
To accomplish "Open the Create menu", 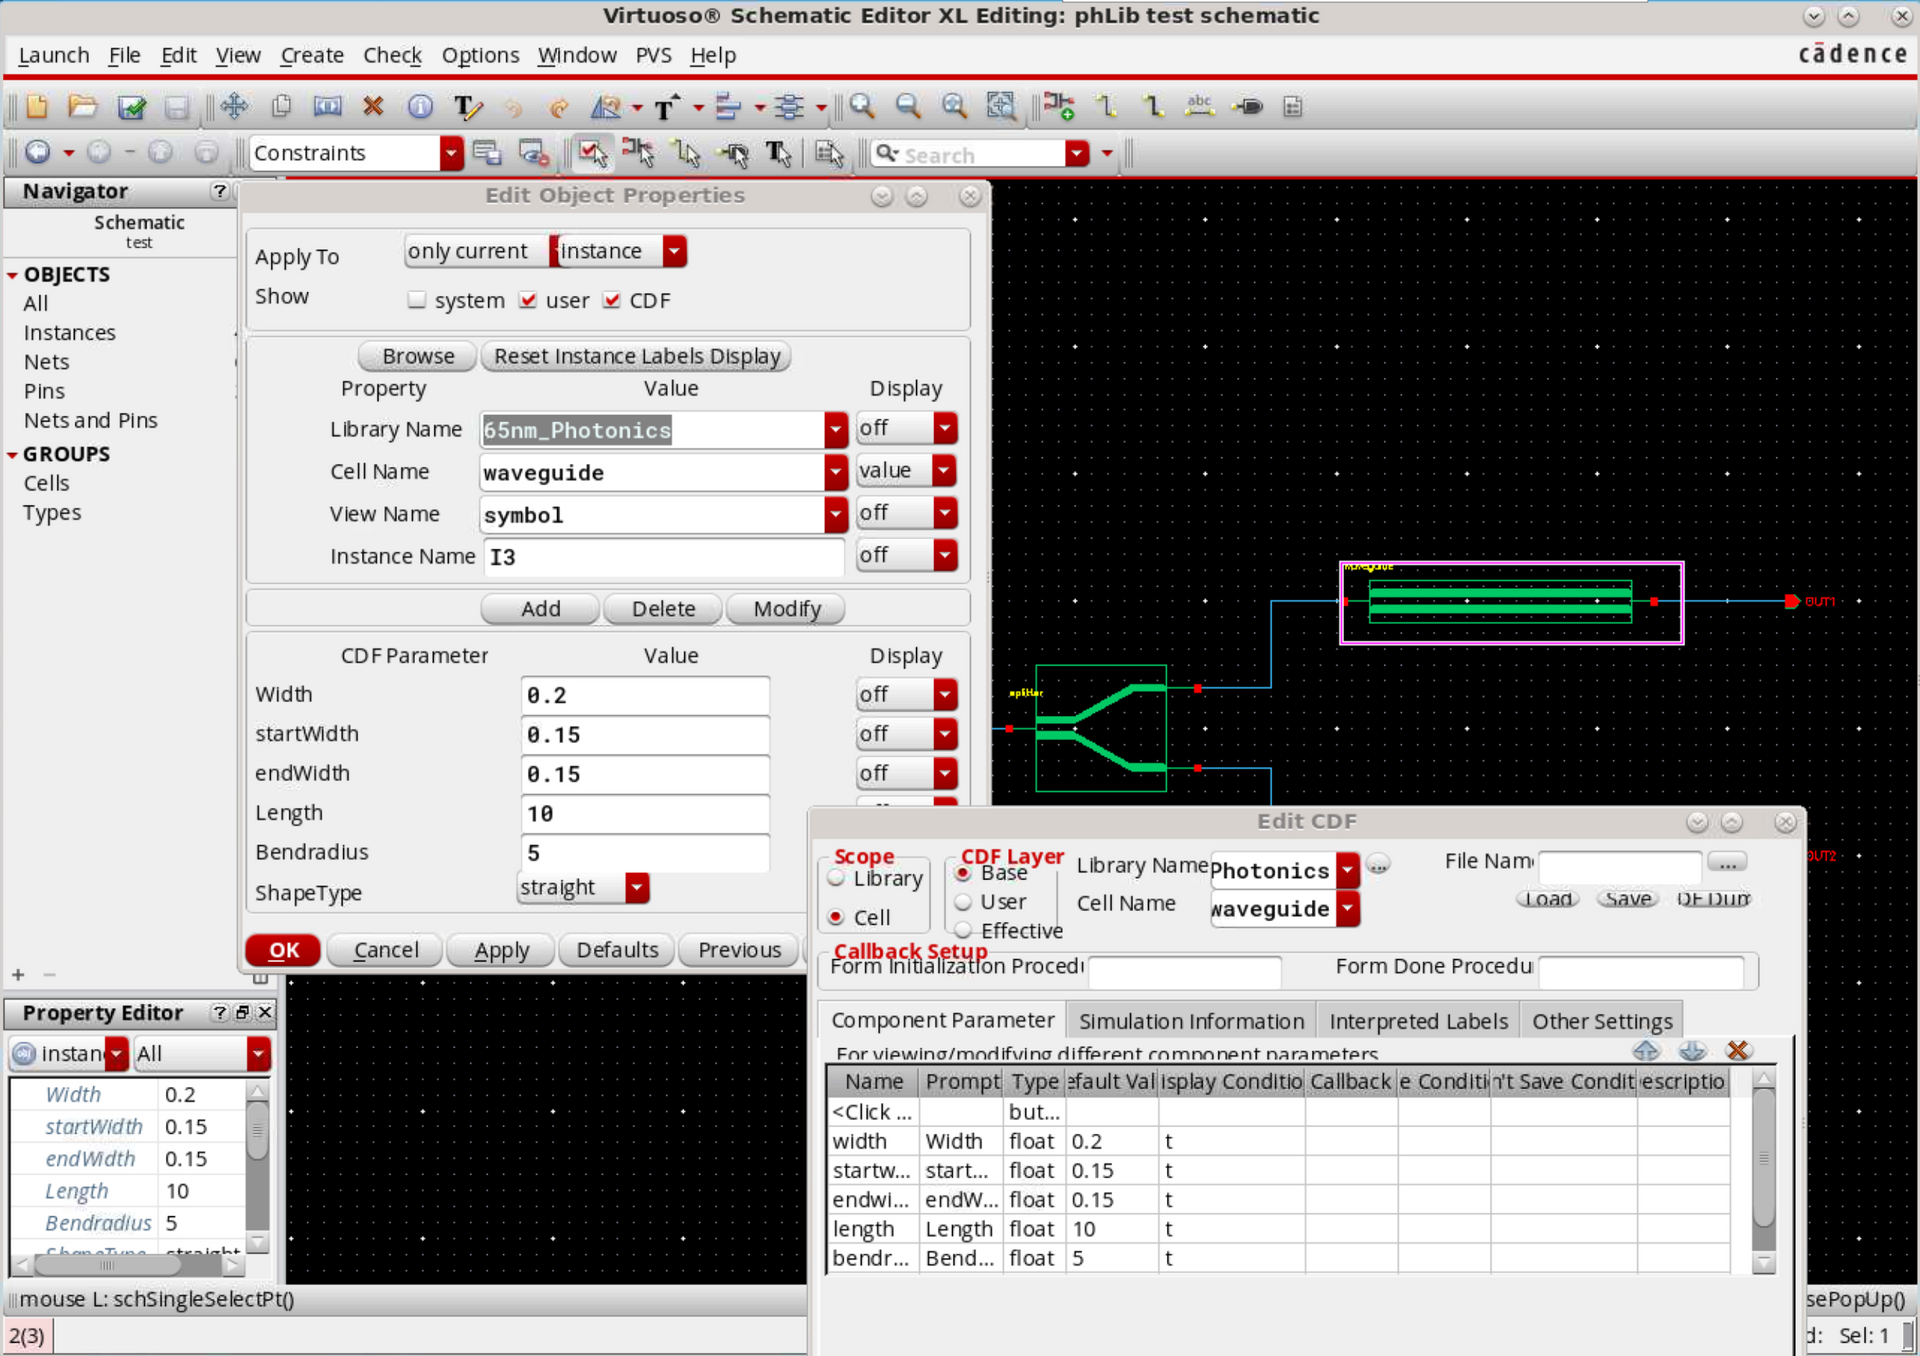I will pos(312,55).
